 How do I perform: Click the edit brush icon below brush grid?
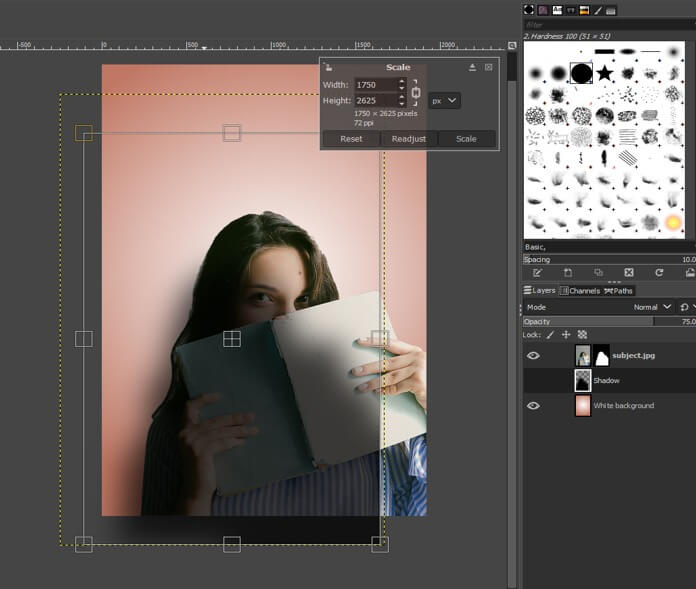pyautogui.click(x=537, y=272)
